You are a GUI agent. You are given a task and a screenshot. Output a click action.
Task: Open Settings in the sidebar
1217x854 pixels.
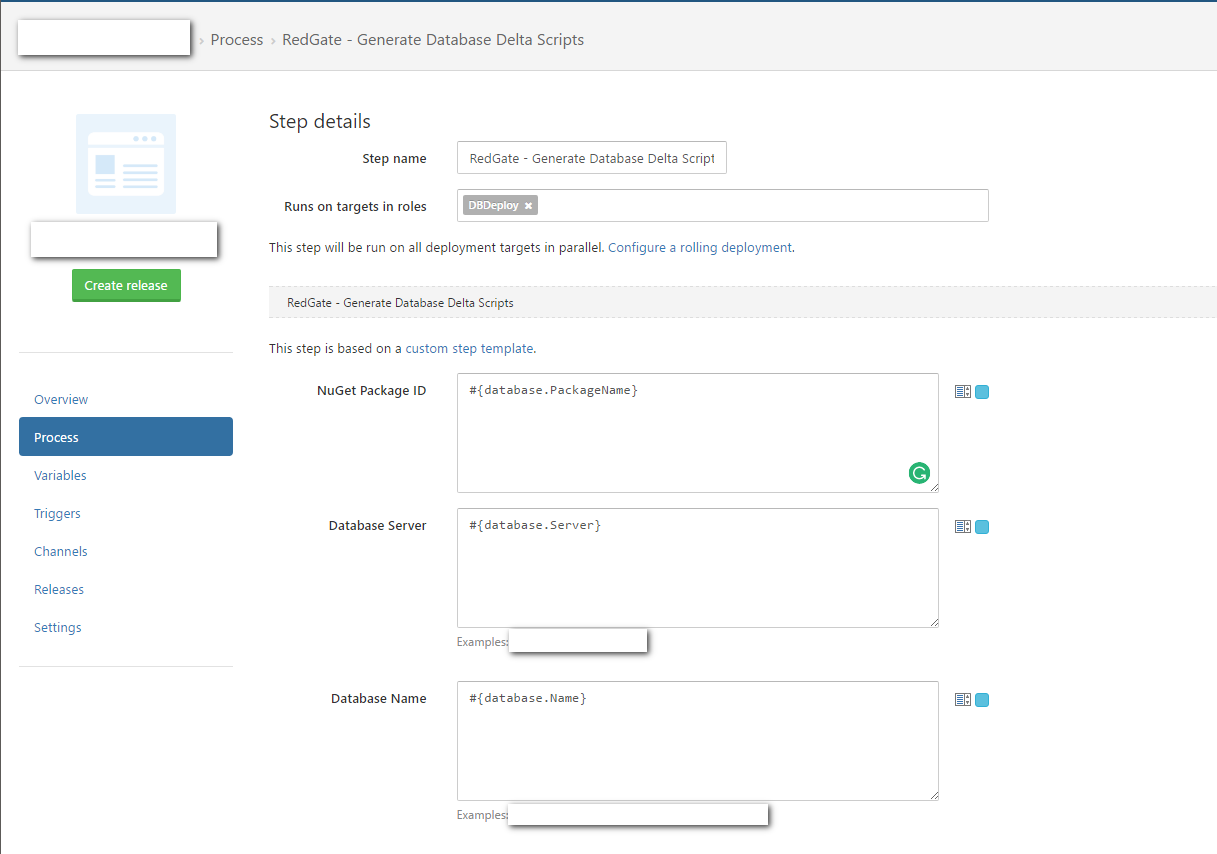pos(58,627)
